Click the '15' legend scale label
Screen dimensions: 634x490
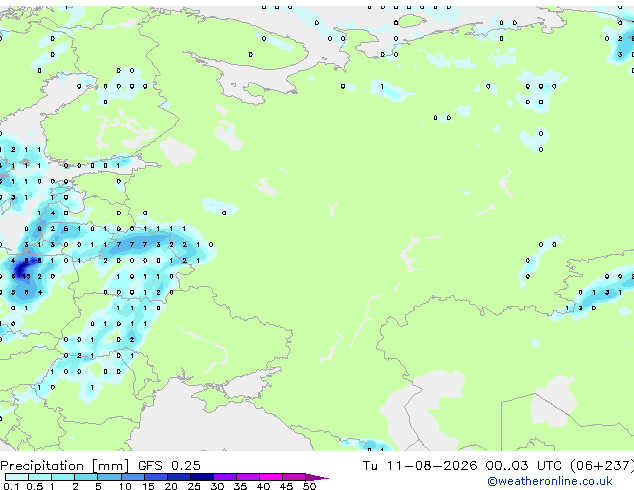[x=148, y=486]
